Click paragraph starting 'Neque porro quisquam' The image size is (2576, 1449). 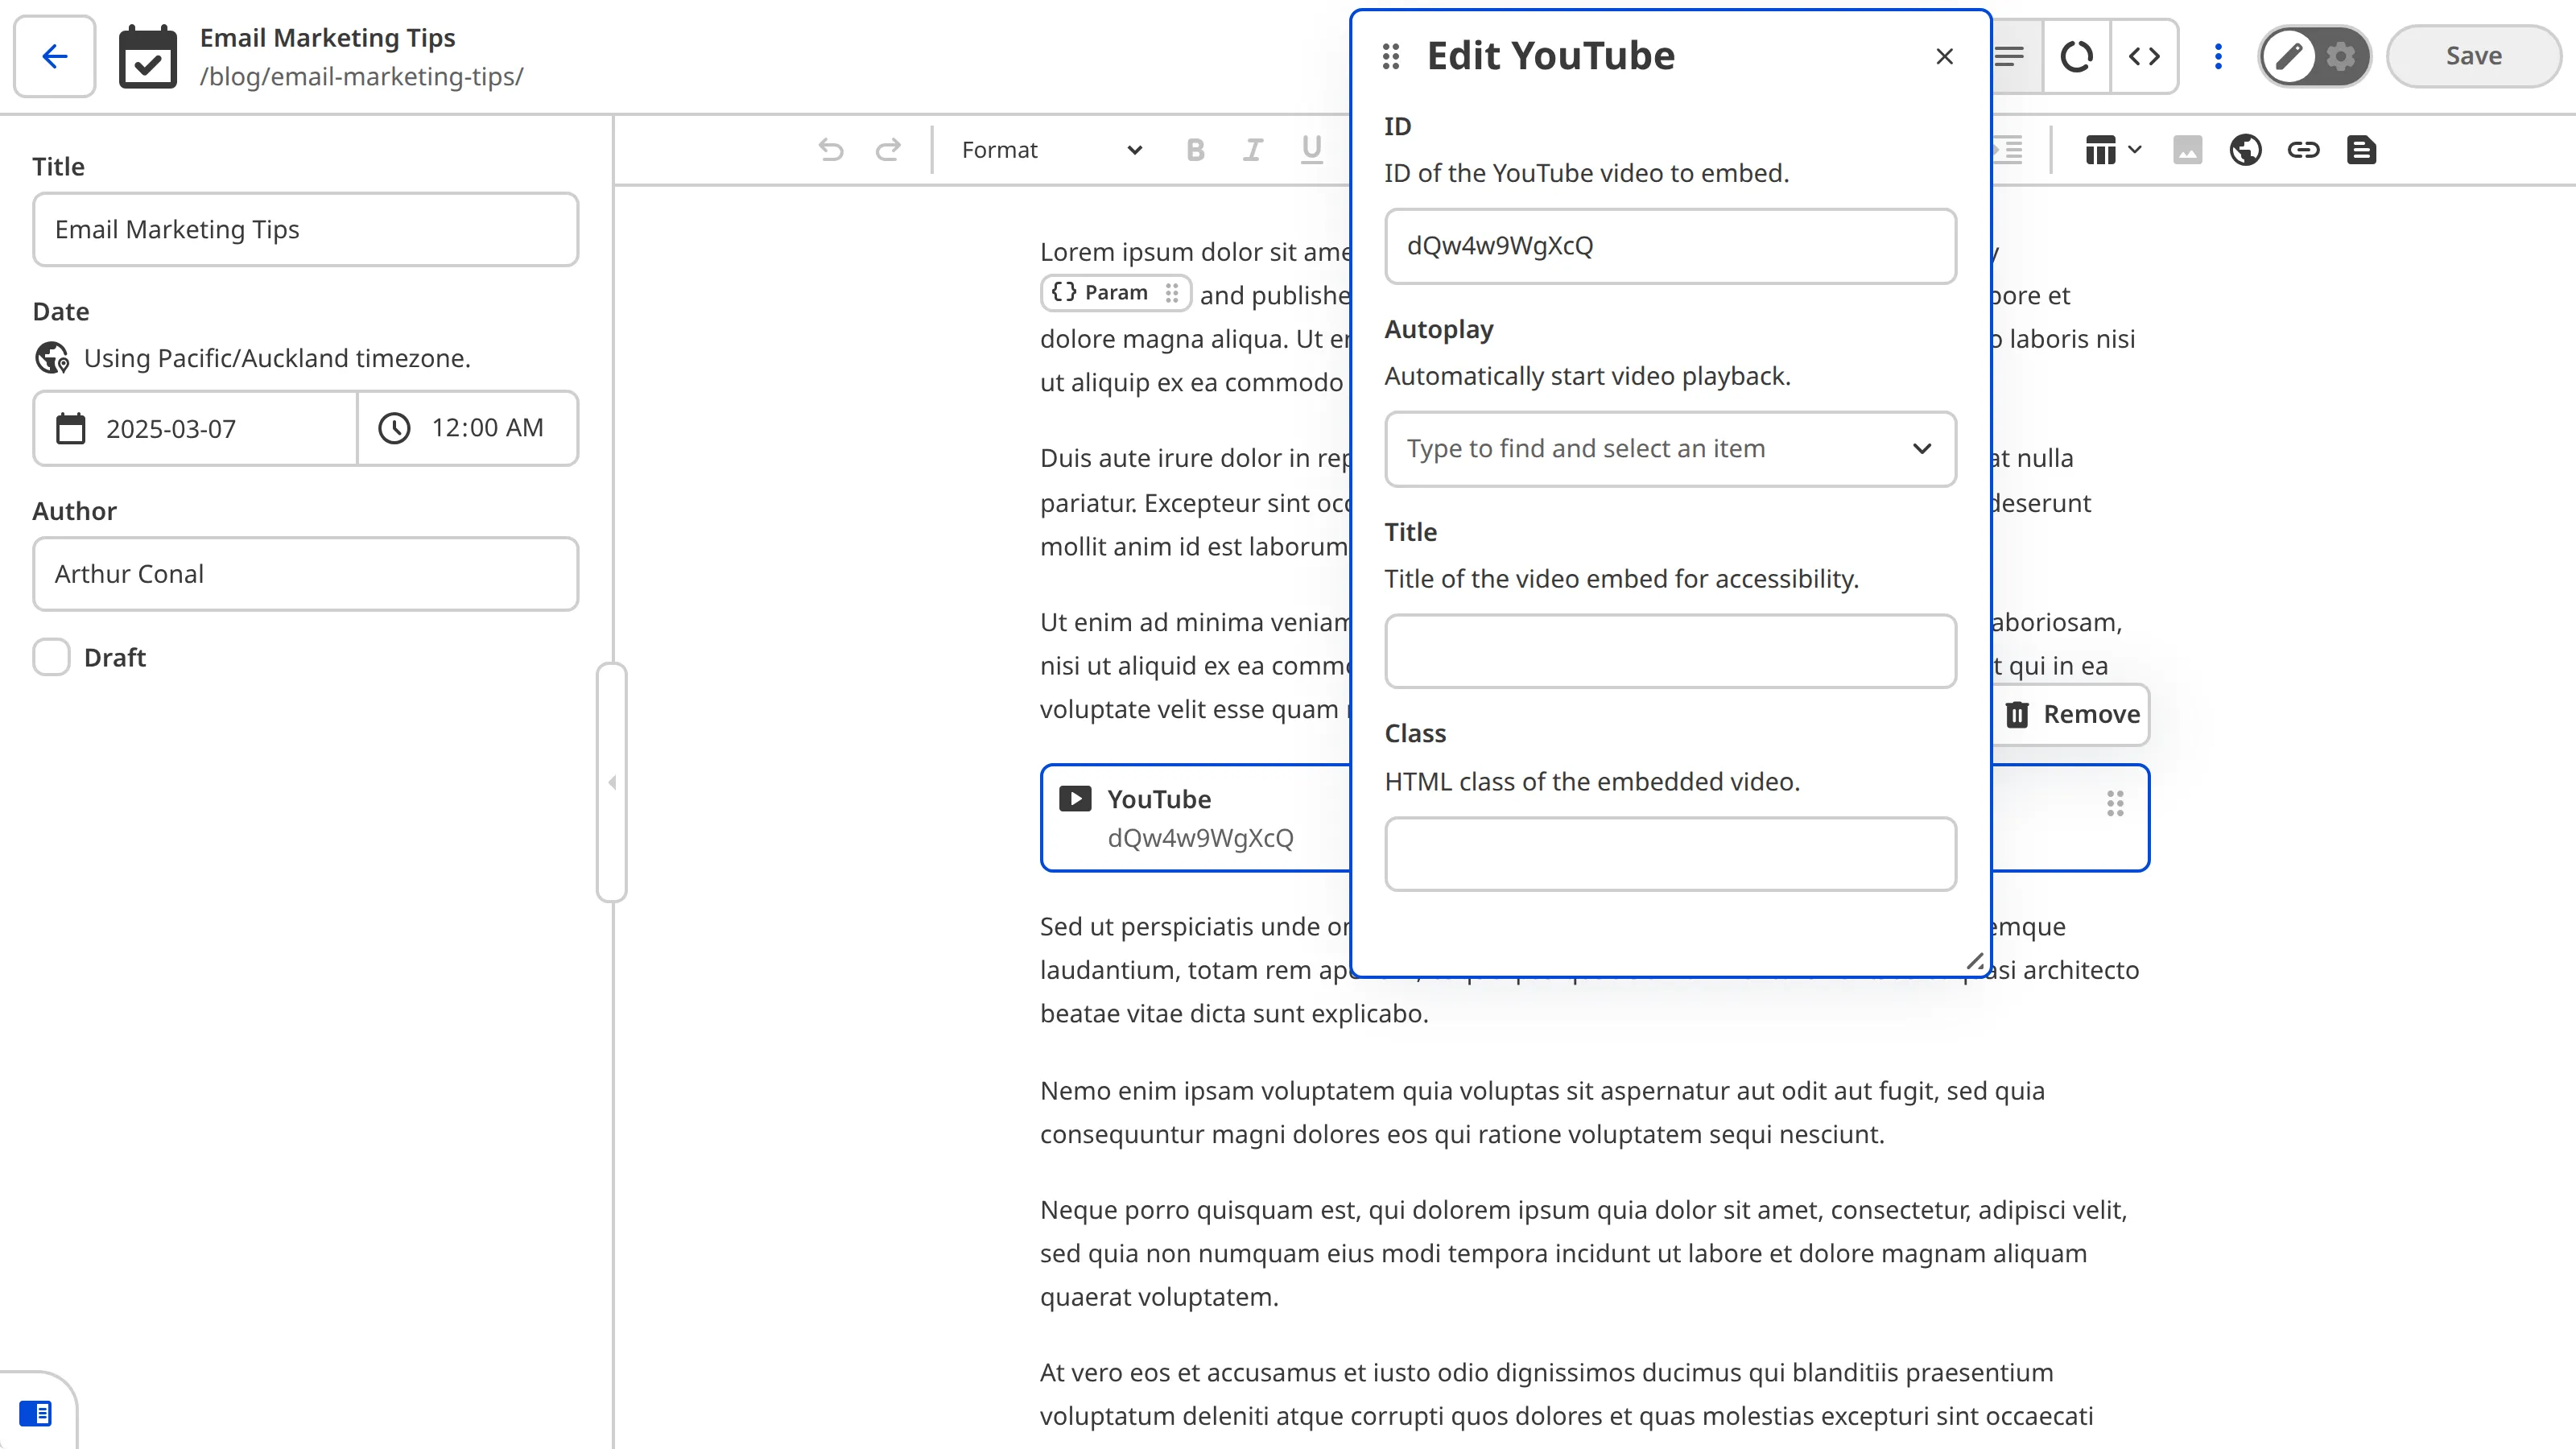[x=1583, y=1253]
